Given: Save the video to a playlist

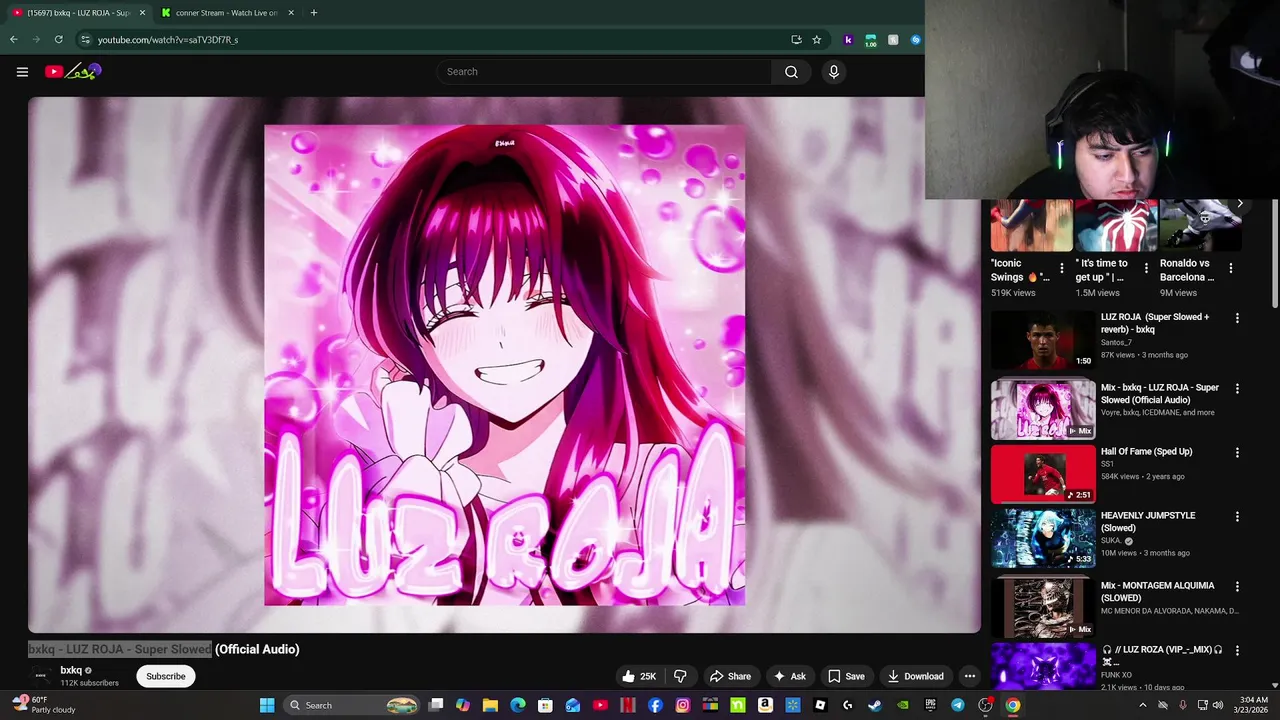Looking at the screenshot, I should tap(846, 676).
